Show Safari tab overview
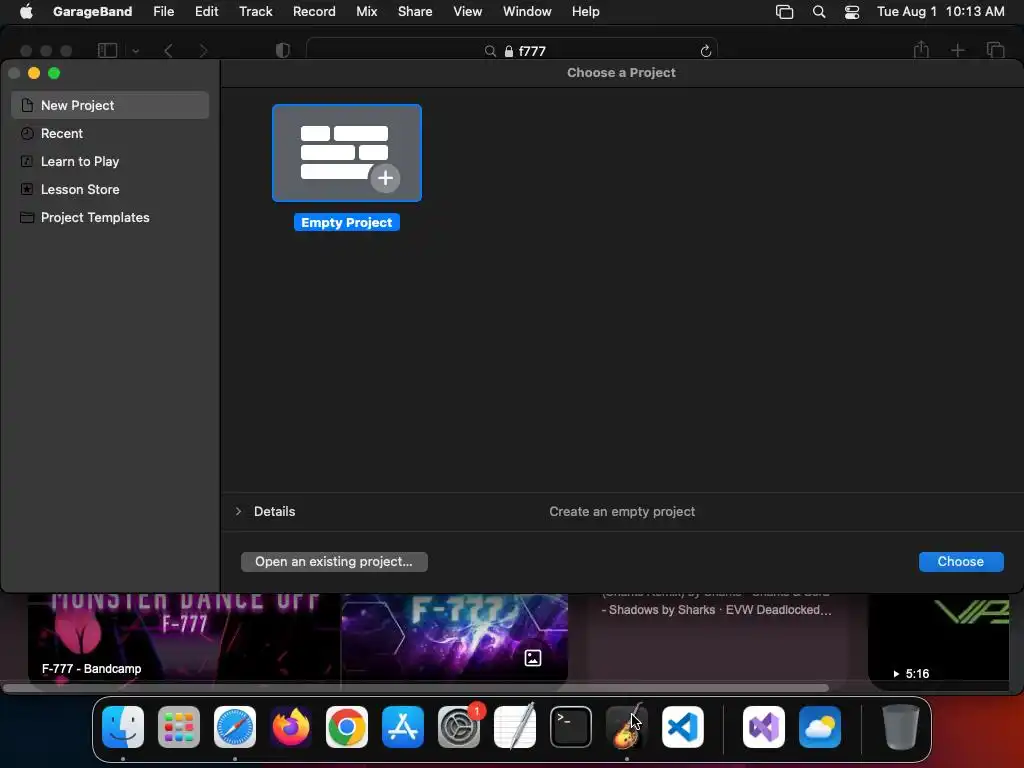This screenshot has height=768, width=1024. [x=995, y=50]
